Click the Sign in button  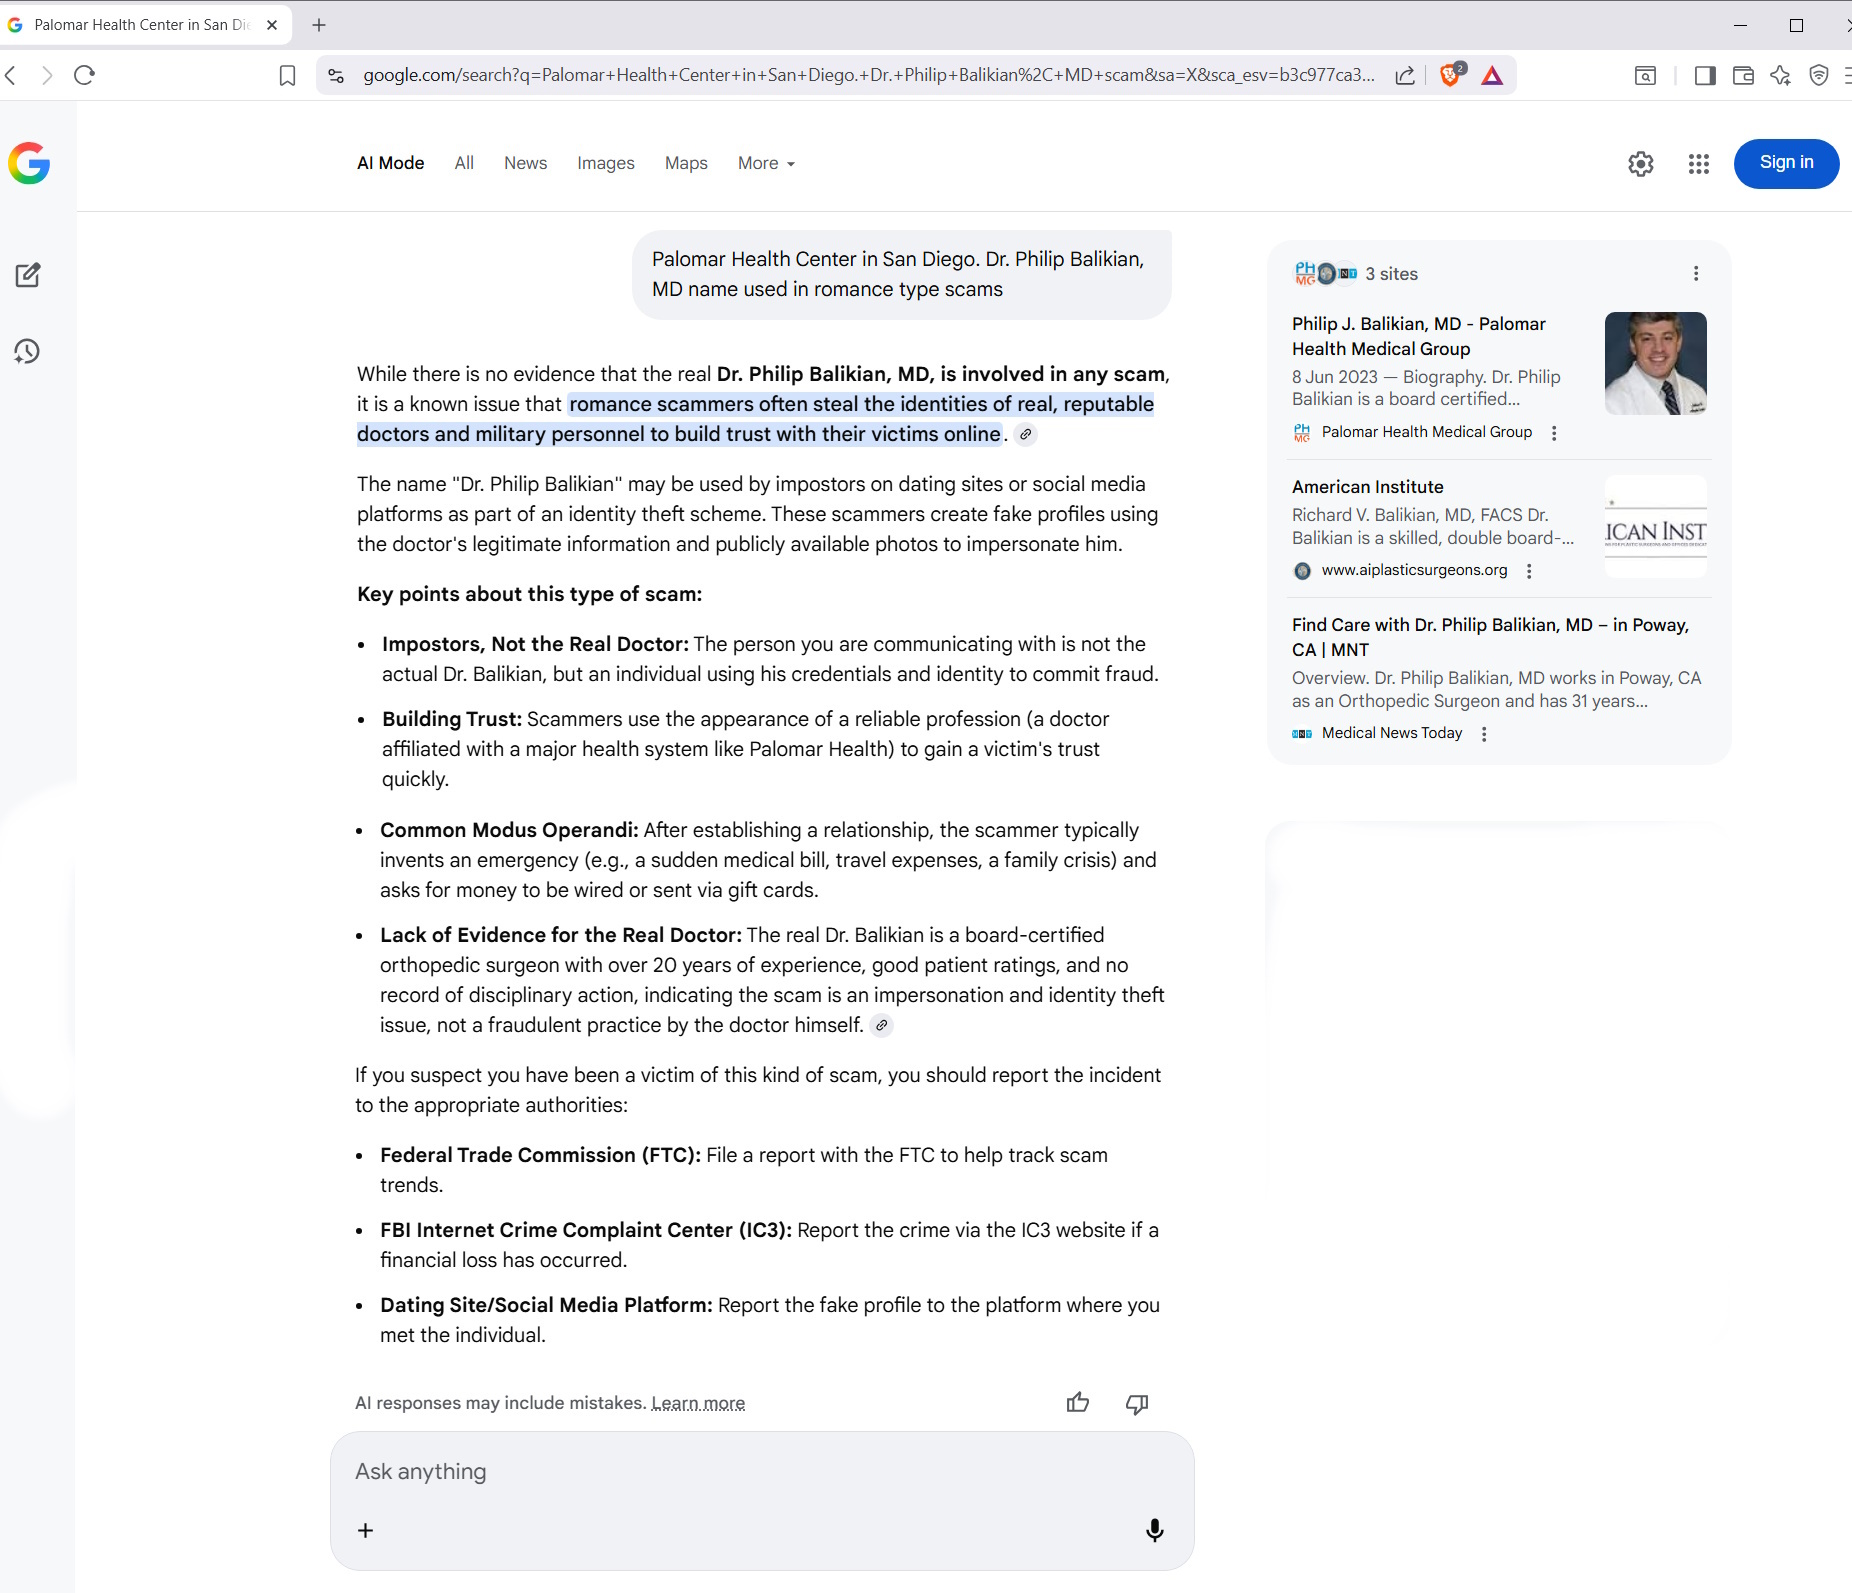point(1786,163)
